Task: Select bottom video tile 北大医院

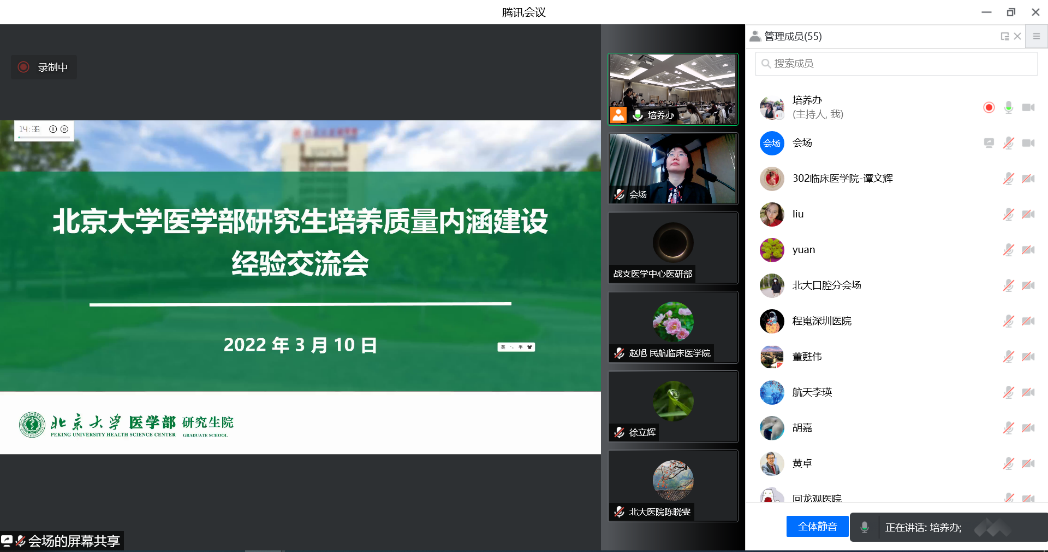Action: 673,486
